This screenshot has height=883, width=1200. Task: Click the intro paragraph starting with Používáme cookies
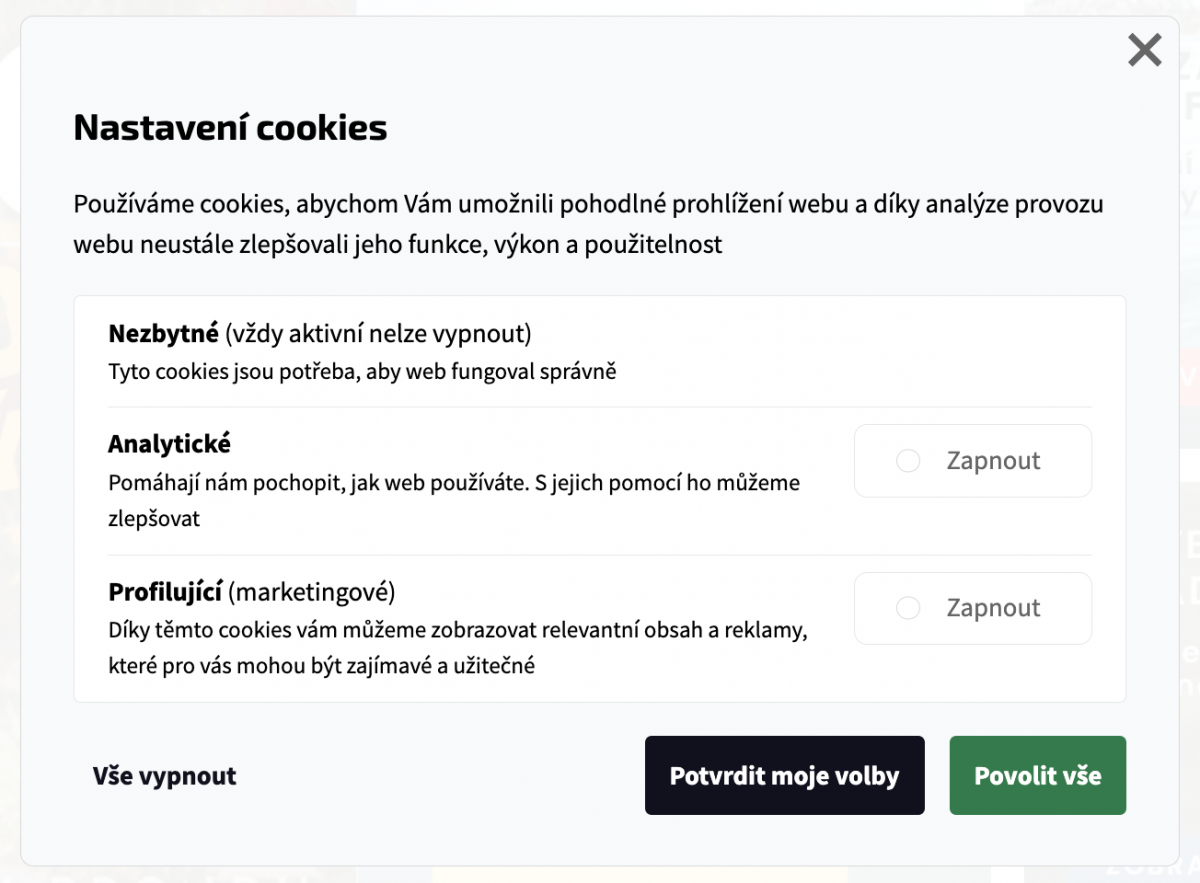pos(588,224)
